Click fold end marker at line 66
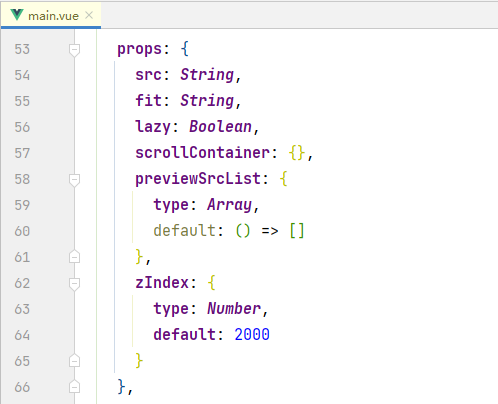Viewport: 498px width, 404px height. (x=74, y=387)
